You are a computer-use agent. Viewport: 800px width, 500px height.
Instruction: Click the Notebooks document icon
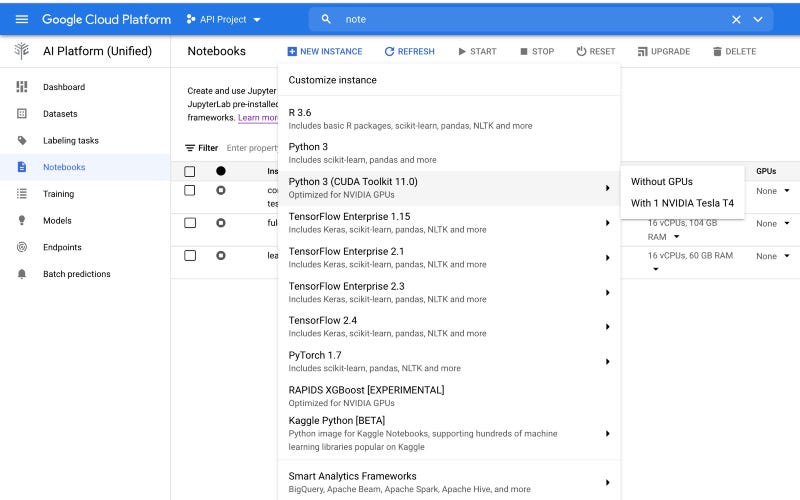[x=21, y=167]
